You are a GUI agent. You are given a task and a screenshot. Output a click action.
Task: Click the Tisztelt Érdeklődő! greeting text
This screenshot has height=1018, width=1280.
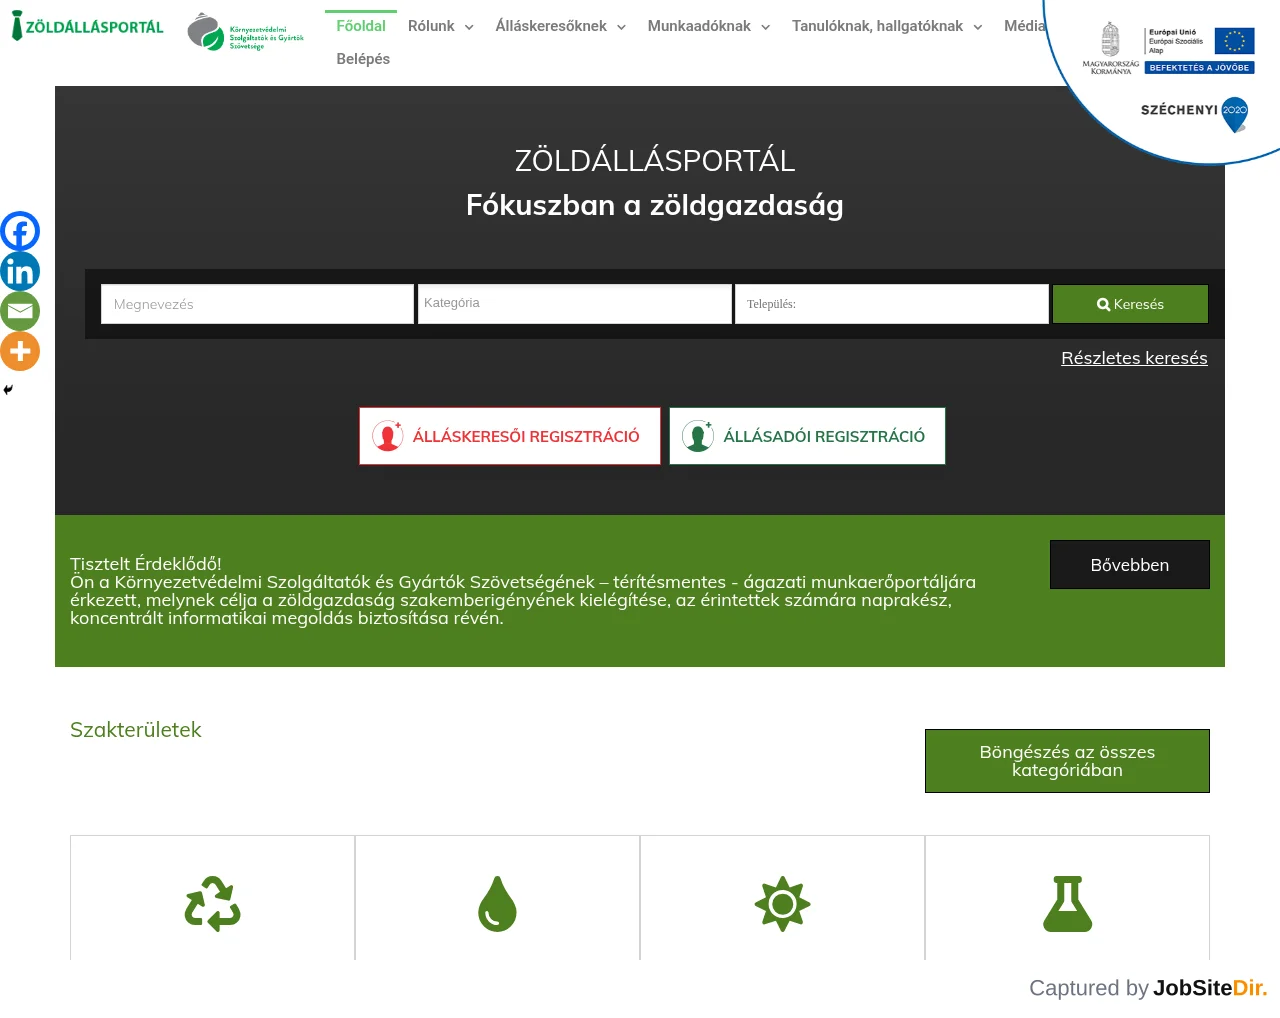pyautogui.click(x=146, y=564)
